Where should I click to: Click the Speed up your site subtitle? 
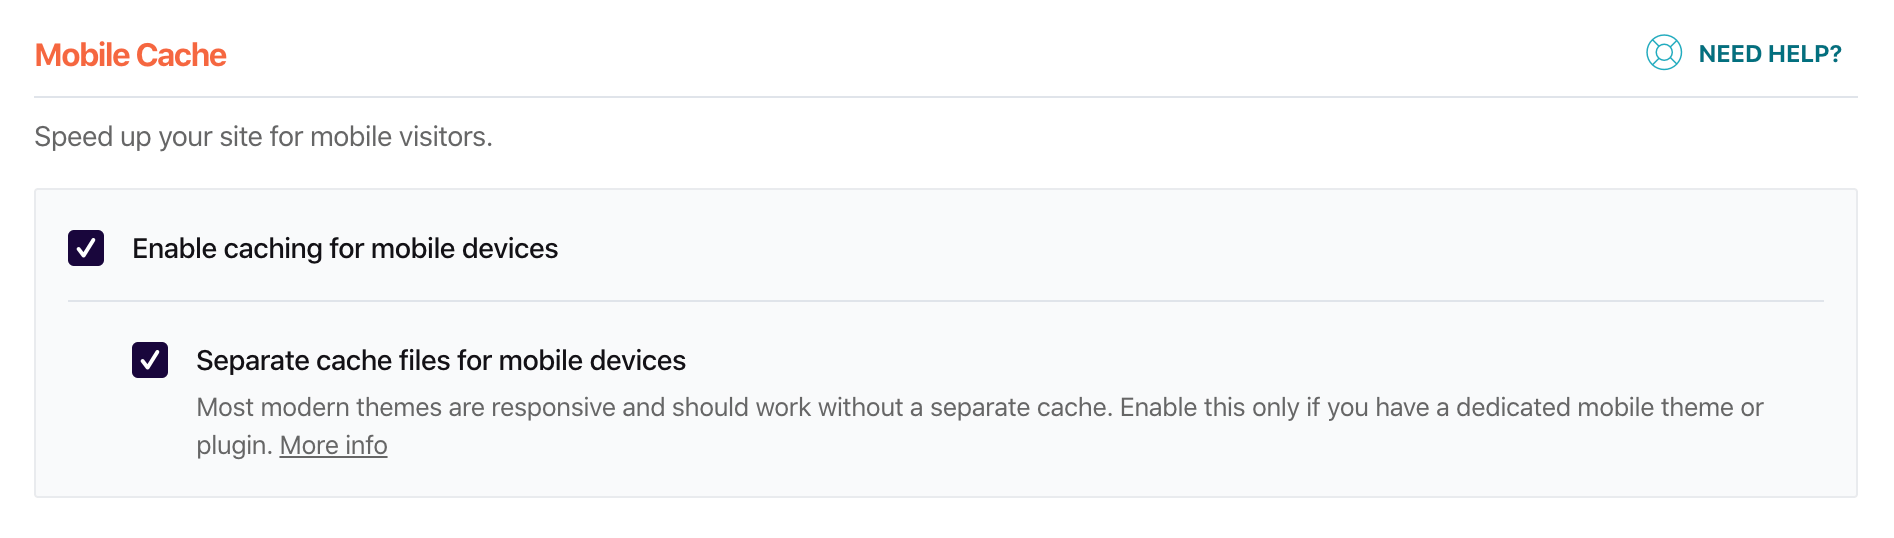tap(263, 136)
